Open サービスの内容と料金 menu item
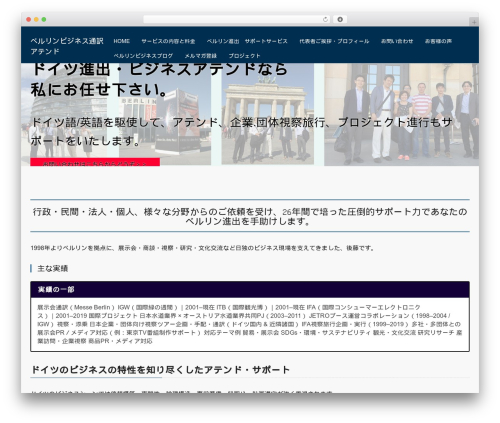Image resolution: width=500 pixels, height=423 pixels. tap(168, 41)
